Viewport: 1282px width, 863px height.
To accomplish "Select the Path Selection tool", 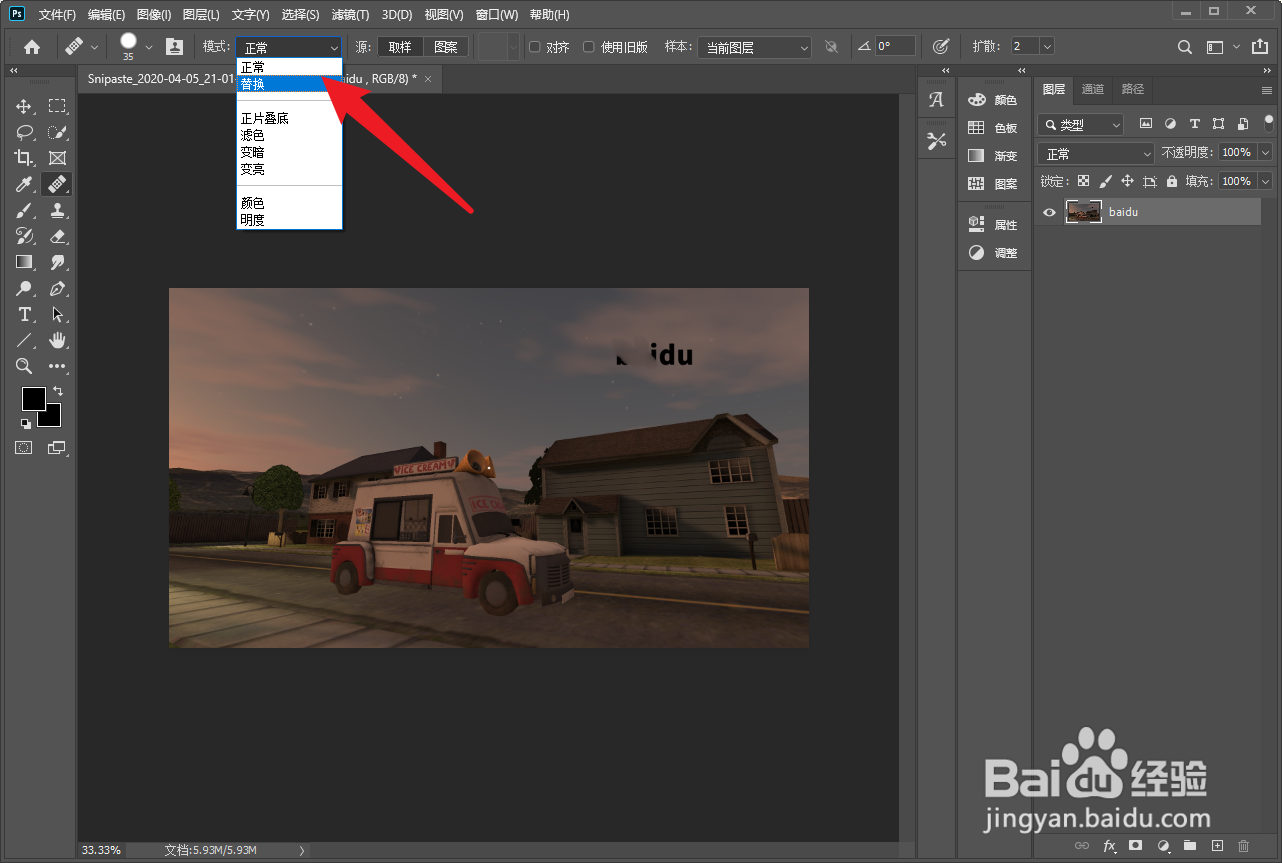I will [58, 314].
